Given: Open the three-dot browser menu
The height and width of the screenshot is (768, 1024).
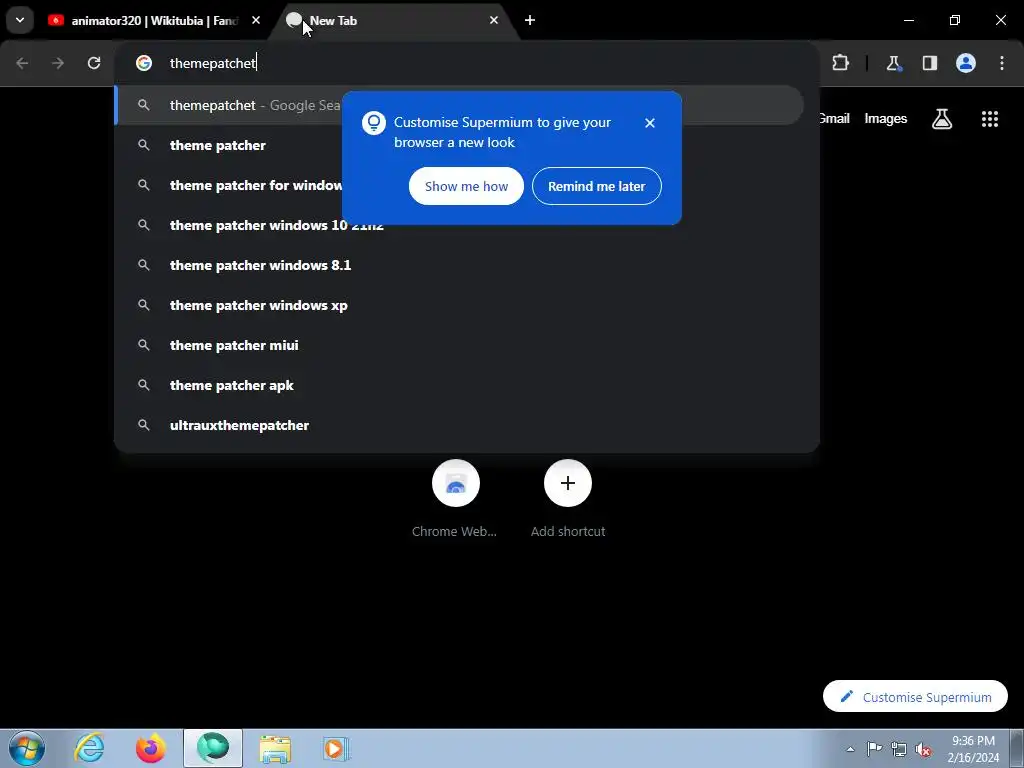Looking at the screenshot, I should (1002, 63).
